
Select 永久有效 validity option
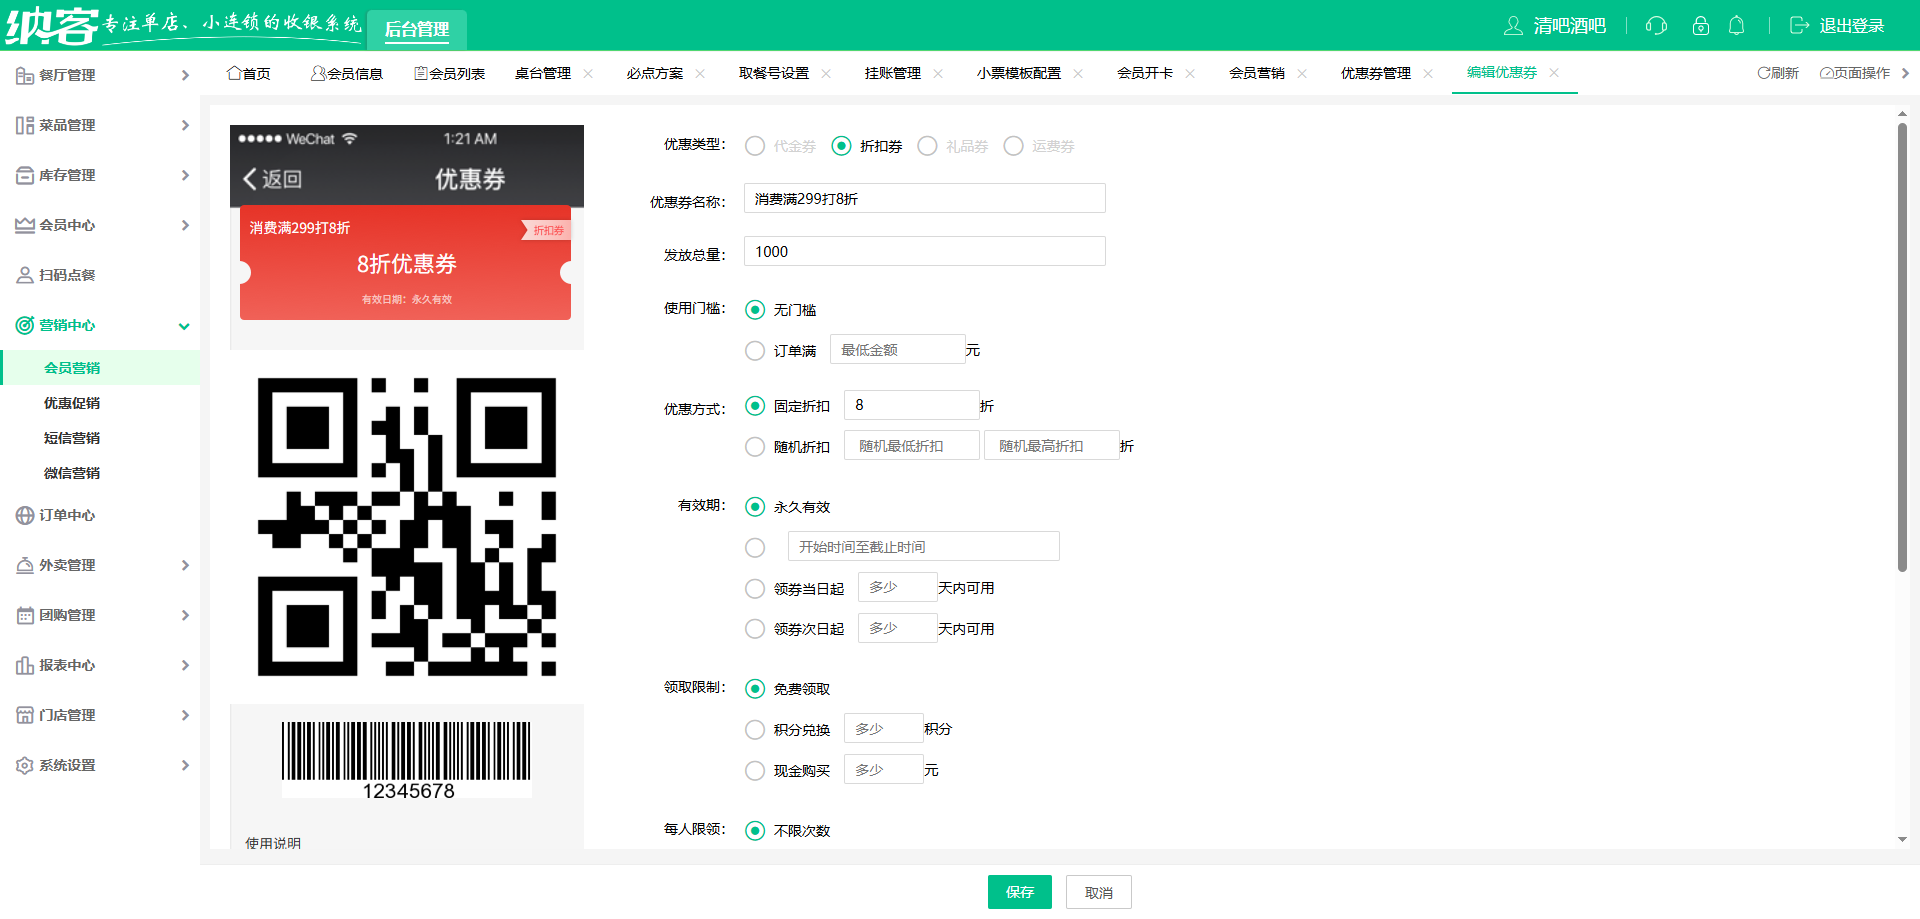coord(755,507)
